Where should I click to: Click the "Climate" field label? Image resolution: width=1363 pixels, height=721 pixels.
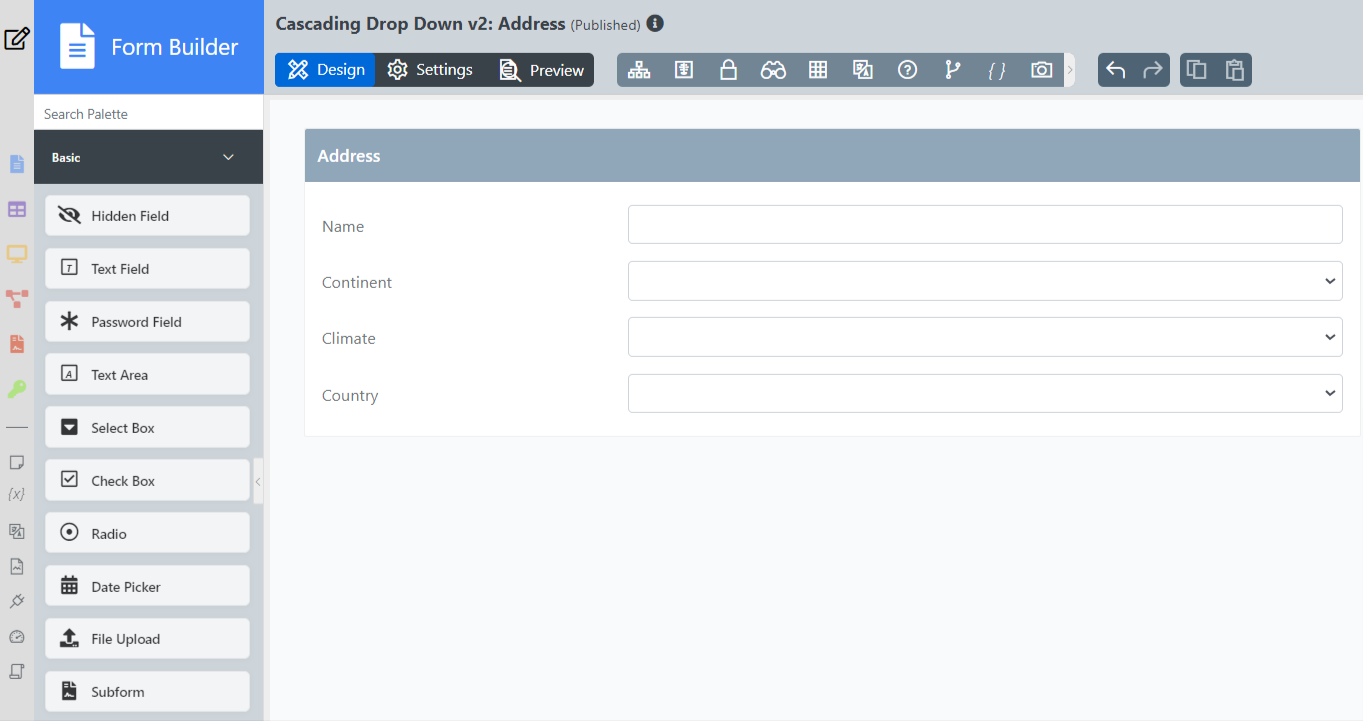point(349,339)
